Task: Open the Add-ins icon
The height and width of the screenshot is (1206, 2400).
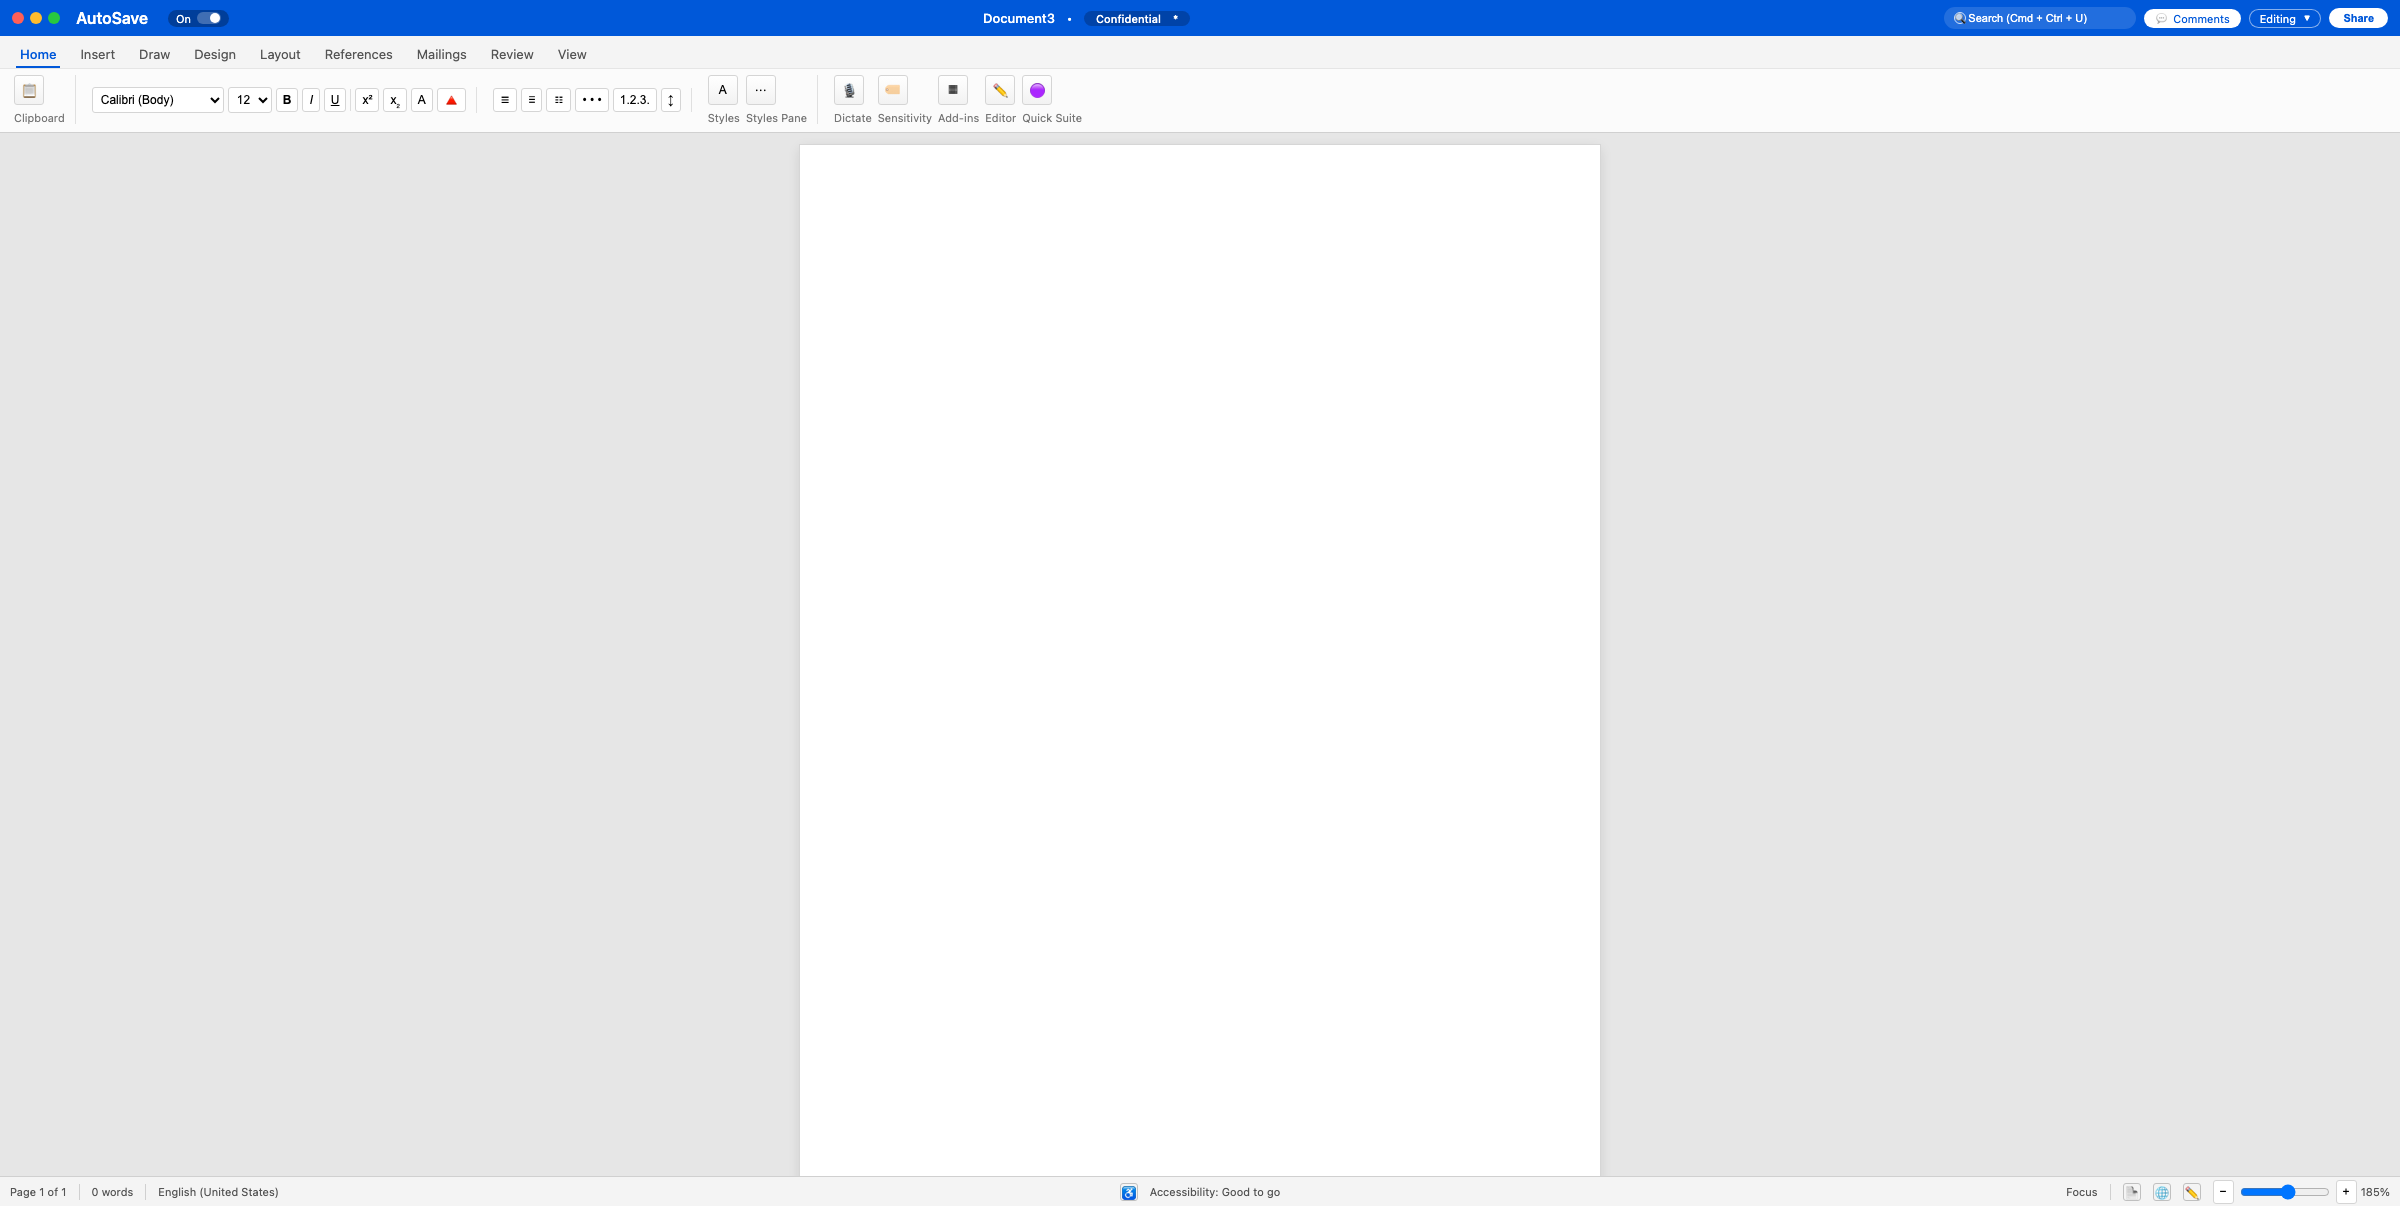Action: pyautogui.click(x=953, y=91)
